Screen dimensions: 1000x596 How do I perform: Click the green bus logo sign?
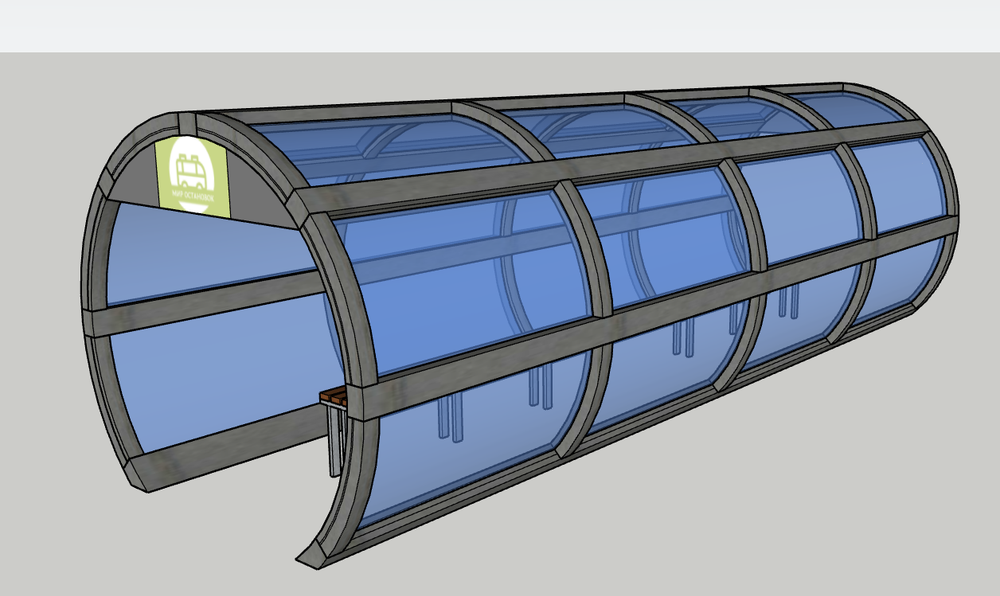(x=192, y=176)
